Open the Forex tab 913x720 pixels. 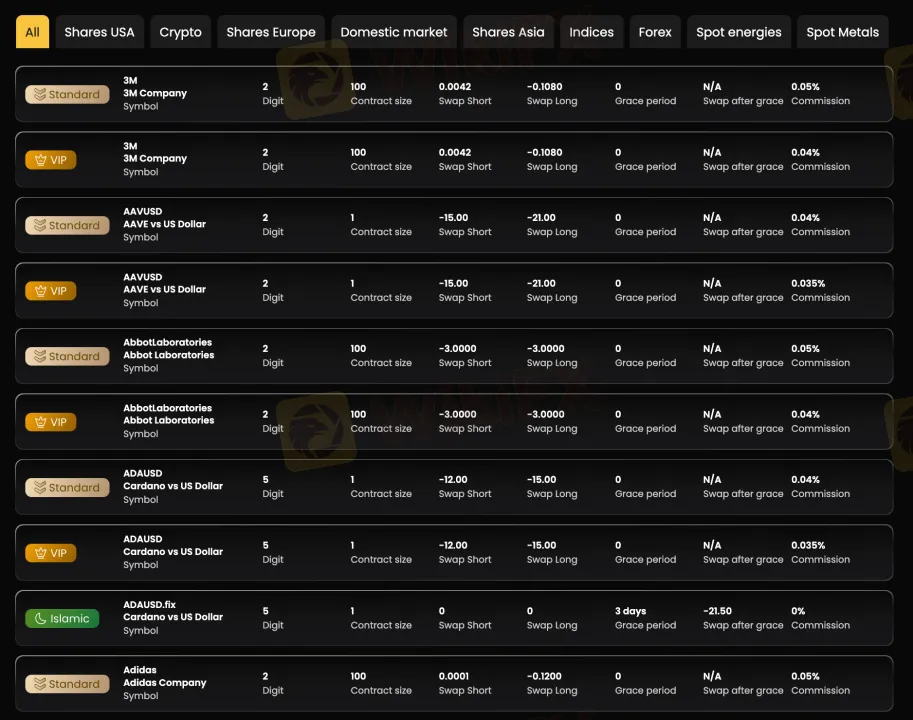pyautogui.click(x=655, y=32)
